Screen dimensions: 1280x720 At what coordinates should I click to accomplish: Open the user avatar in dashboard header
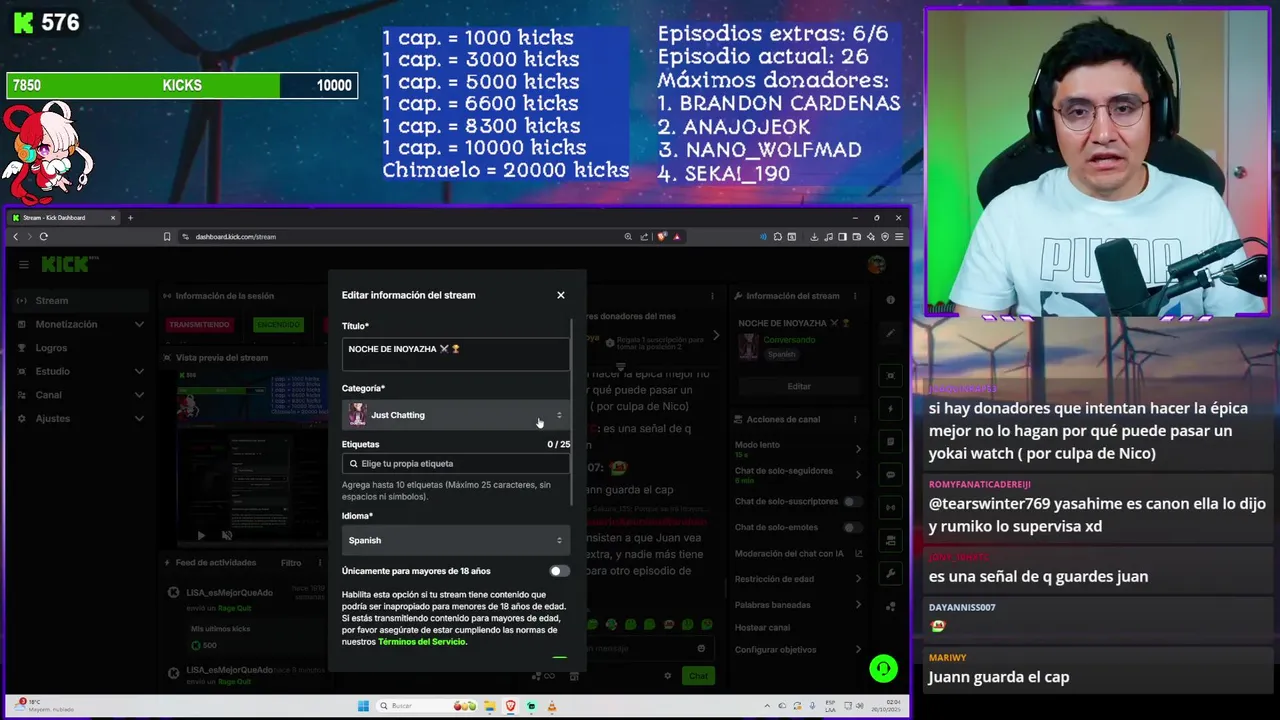coord(877,264)
